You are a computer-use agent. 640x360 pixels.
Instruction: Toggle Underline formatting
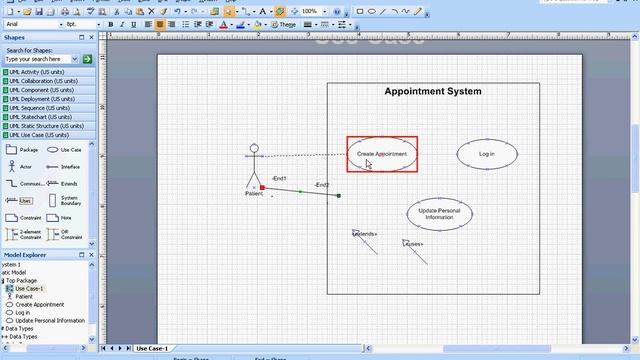[133, 24]
